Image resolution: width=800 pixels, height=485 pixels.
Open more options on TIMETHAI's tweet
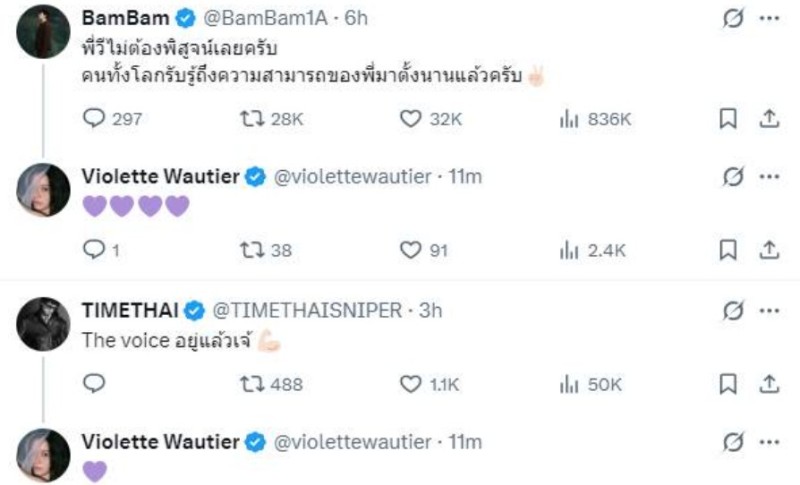[x=769, y=310]
